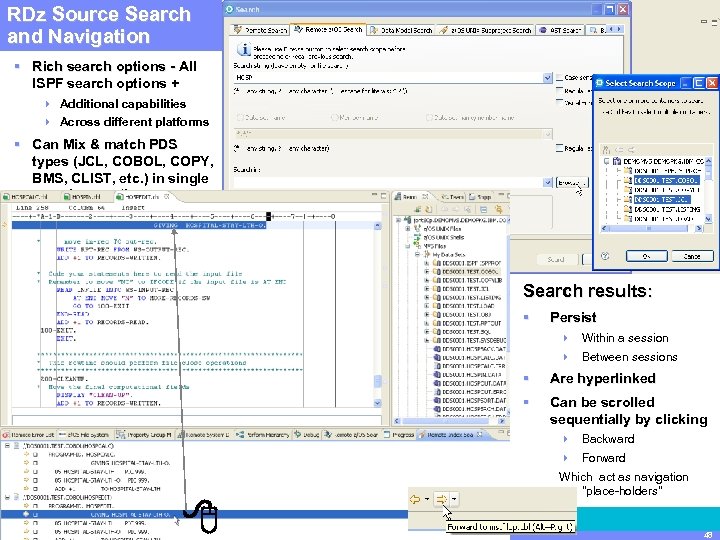720x540 pixels.
Task: Select MVS Files node in Remote Systems
Action: point(434,246)
